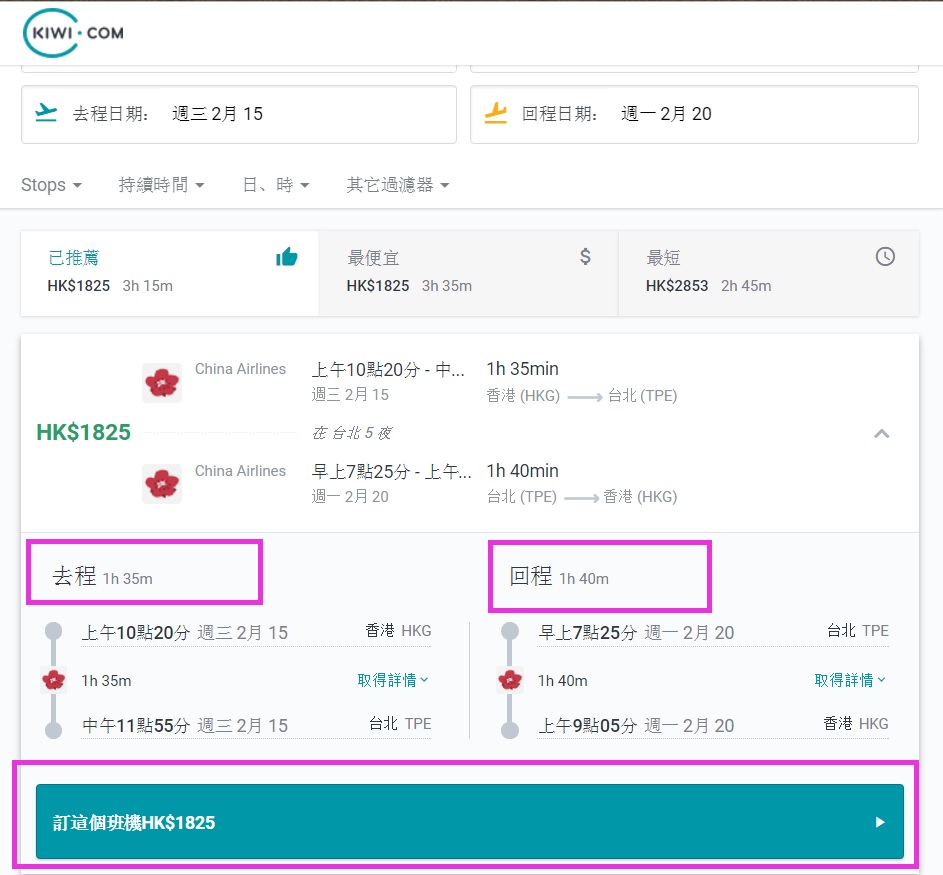Screen dimensions: 943x875
Task: Click outbound time 上午10點20分 summary
Action: click(388, 369)
